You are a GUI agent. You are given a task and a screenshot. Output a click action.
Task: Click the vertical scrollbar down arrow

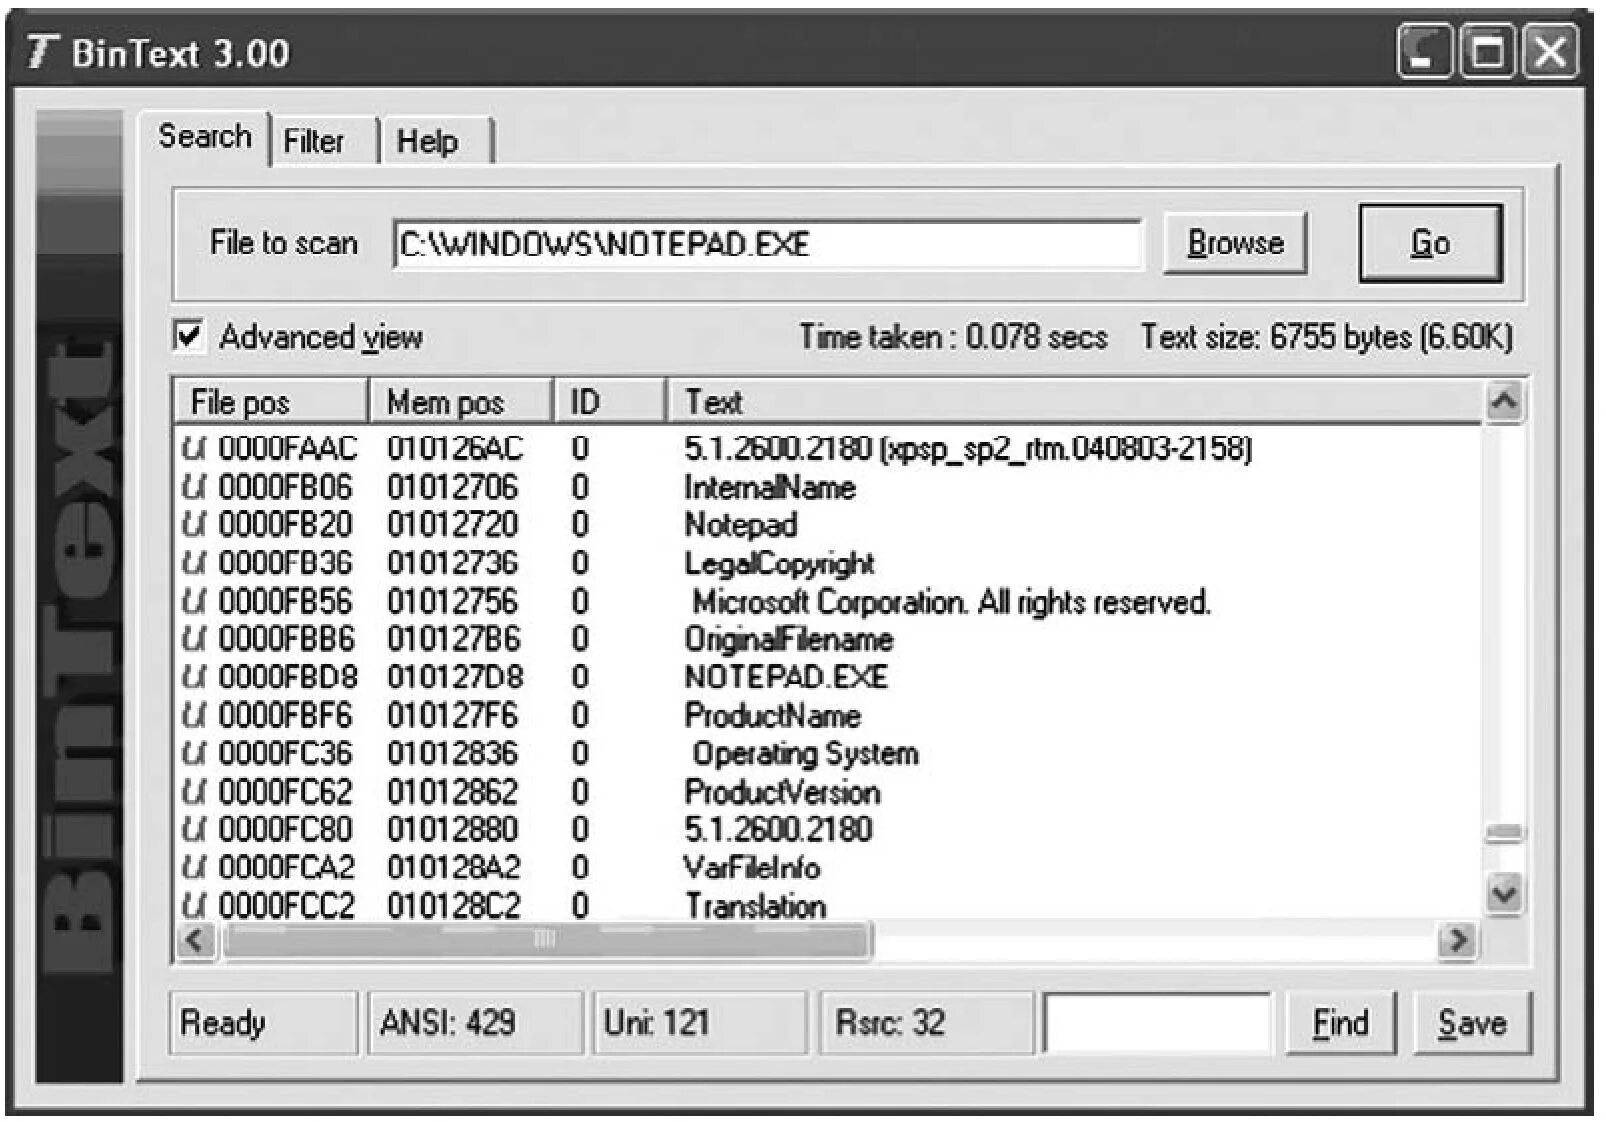[1504, 893]
